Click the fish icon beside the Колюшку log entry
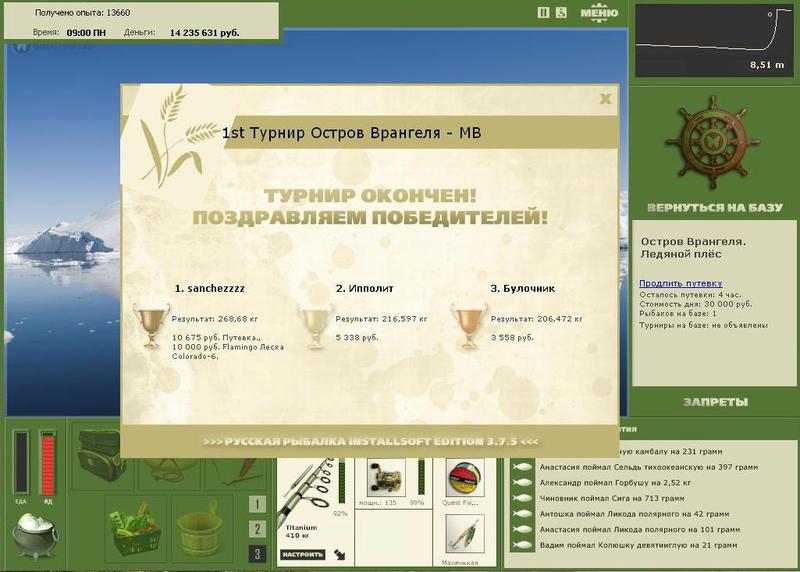This screenshot has height=572, width=800. [521, 545]
